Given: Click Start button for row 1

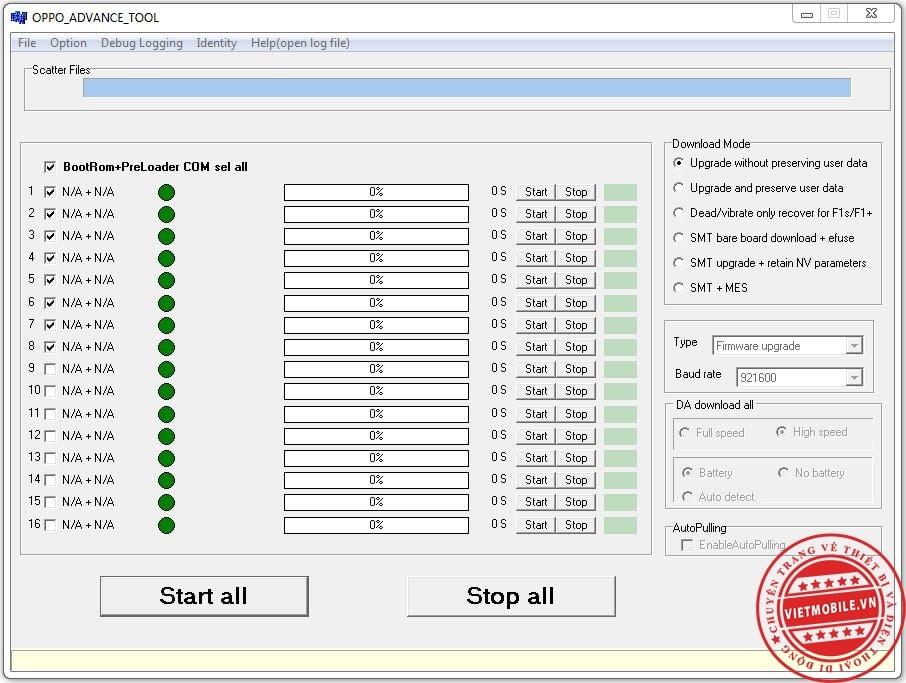Looking at the screenshot, I should (x=536, y=192).
